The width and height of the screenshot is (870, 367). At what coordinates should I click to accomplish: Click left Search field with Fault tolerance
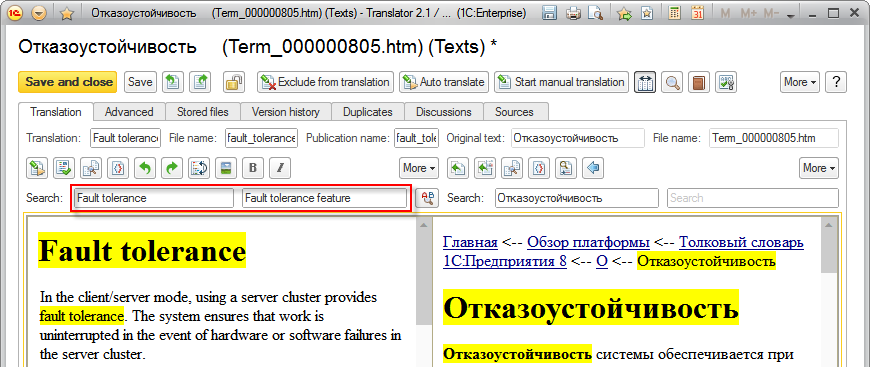[154, 198]
